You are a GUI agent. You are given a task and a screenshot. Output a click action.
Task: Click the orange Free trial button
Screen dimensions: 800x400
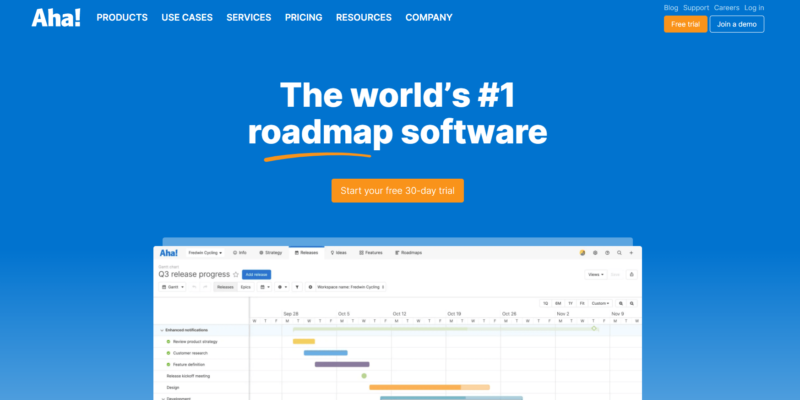(685, 24)
